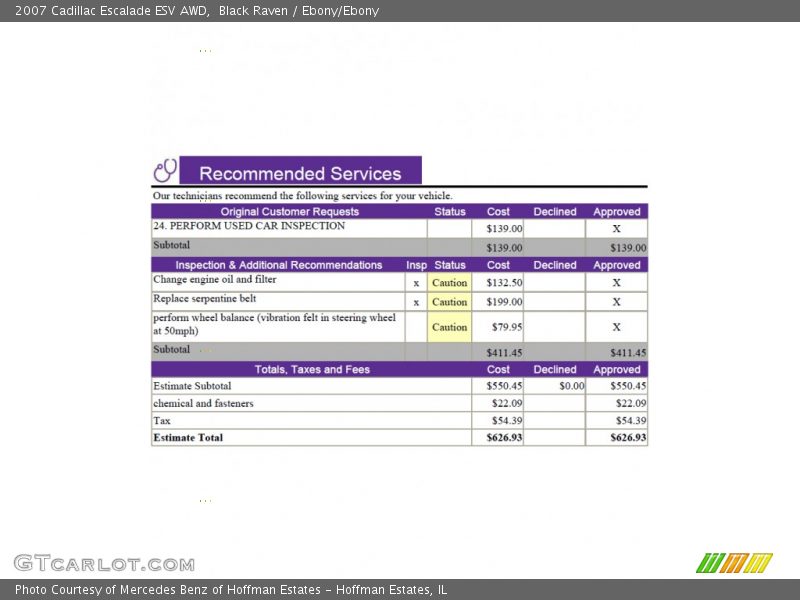Viewport: 800px width, 600px height.
Task: Click the $550.45 Estimate Subtotal cost value
Action: point(504,386)
